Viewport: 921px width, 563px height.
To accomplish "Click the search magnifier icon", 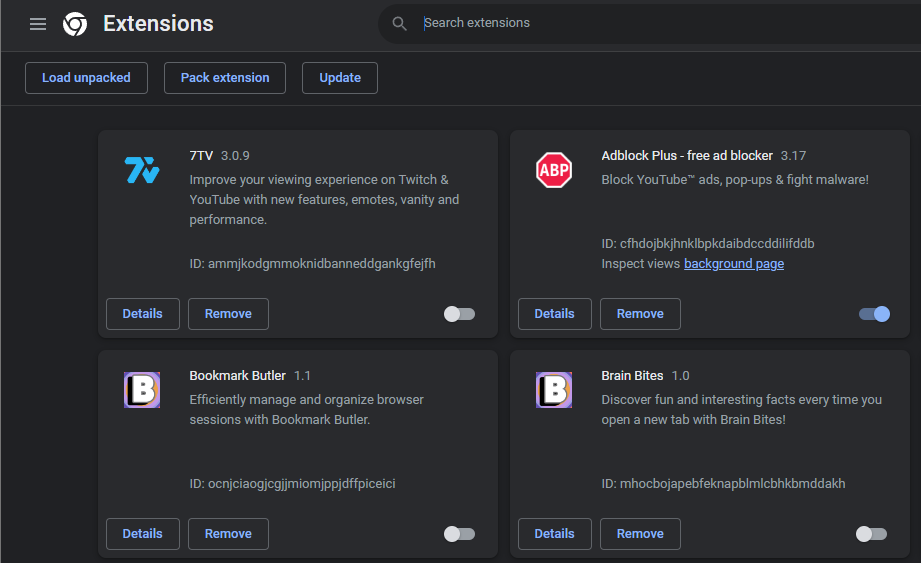I will coord(400,23).
